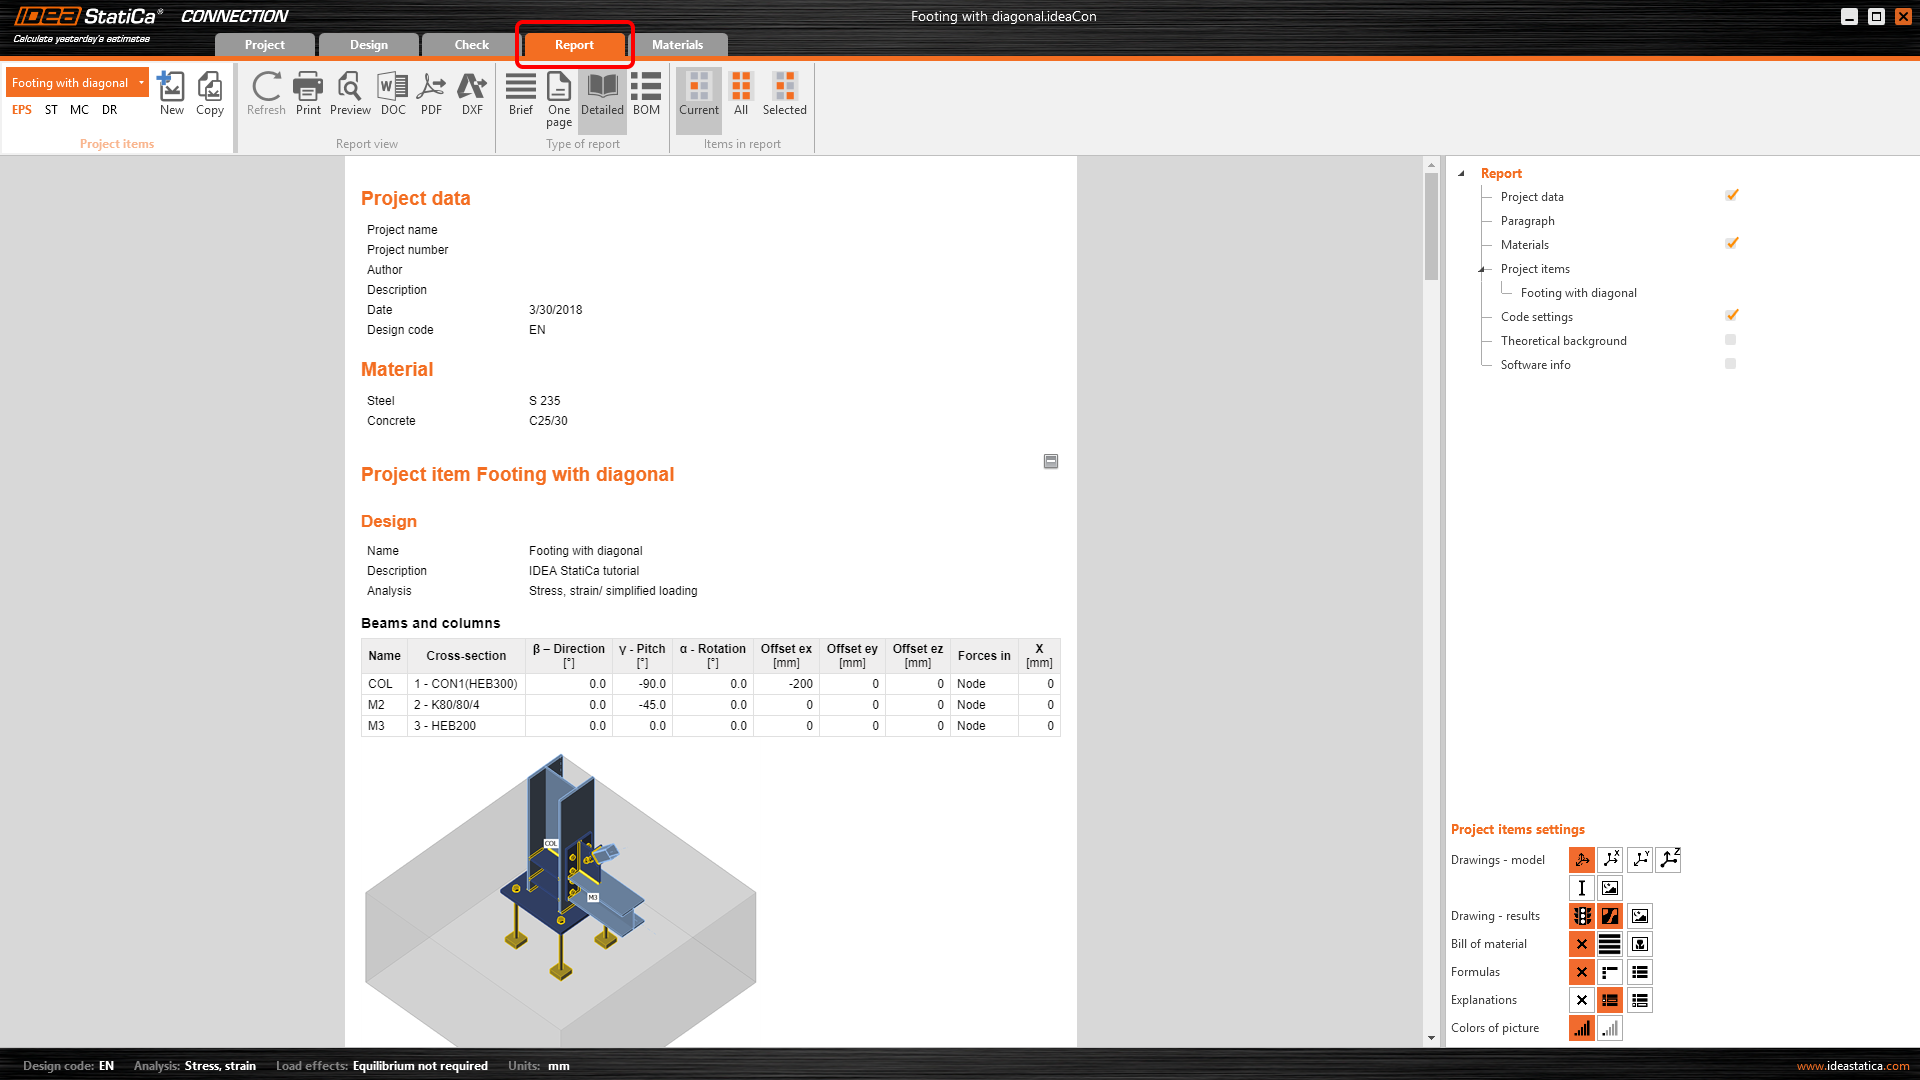Choose the BOM report type

[x=646, y=94]
